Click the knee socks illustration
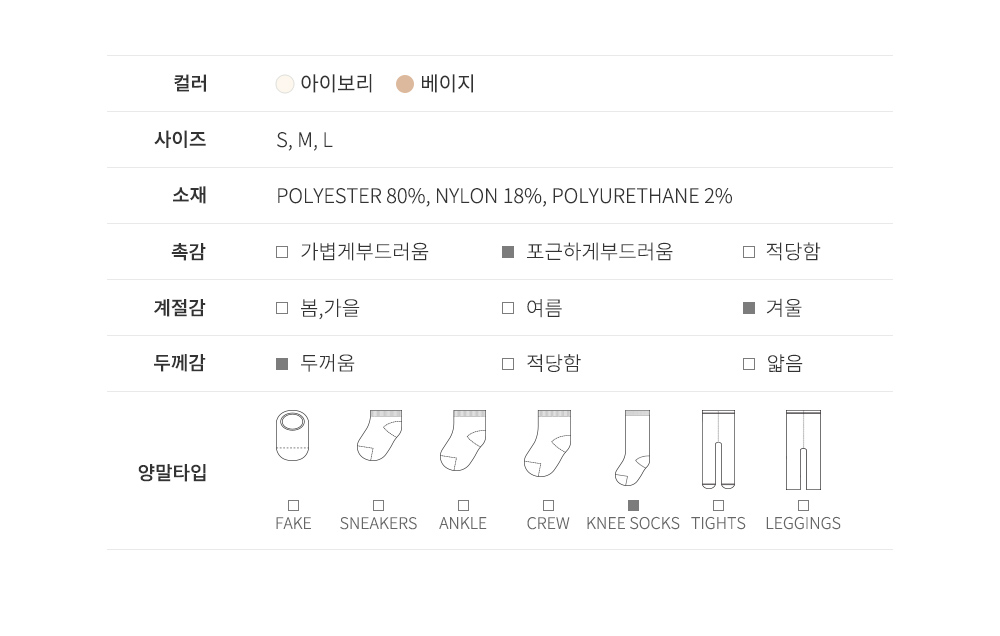The image size is (1000, 636). [633, 447]
